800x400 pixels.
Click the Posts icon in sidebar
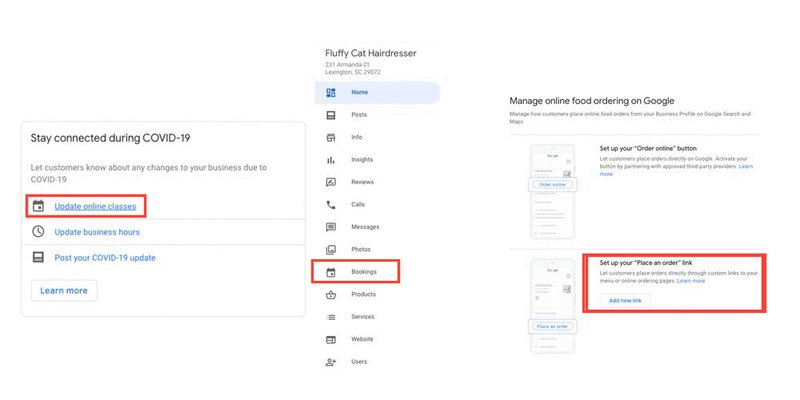click(x=331, y=115)
